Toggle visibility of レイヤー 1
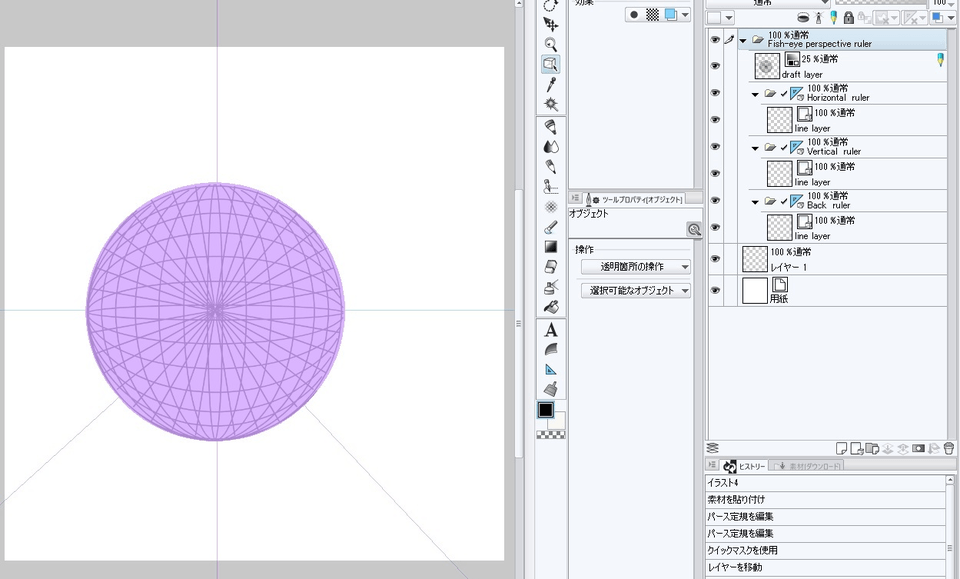The width and height of the screenshot is (960, 579). [715, 259]
